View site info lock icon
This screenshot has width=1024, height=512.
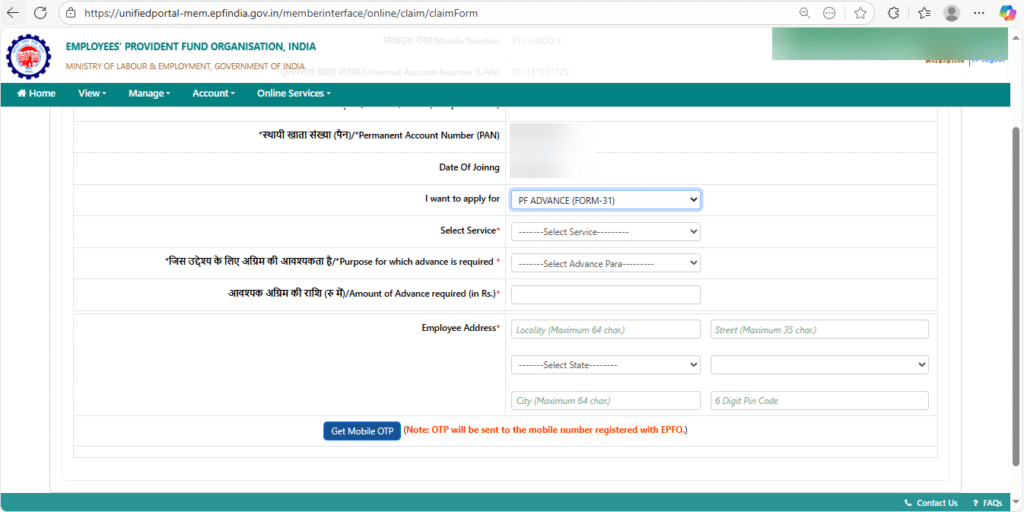click(x=72, y=12)
